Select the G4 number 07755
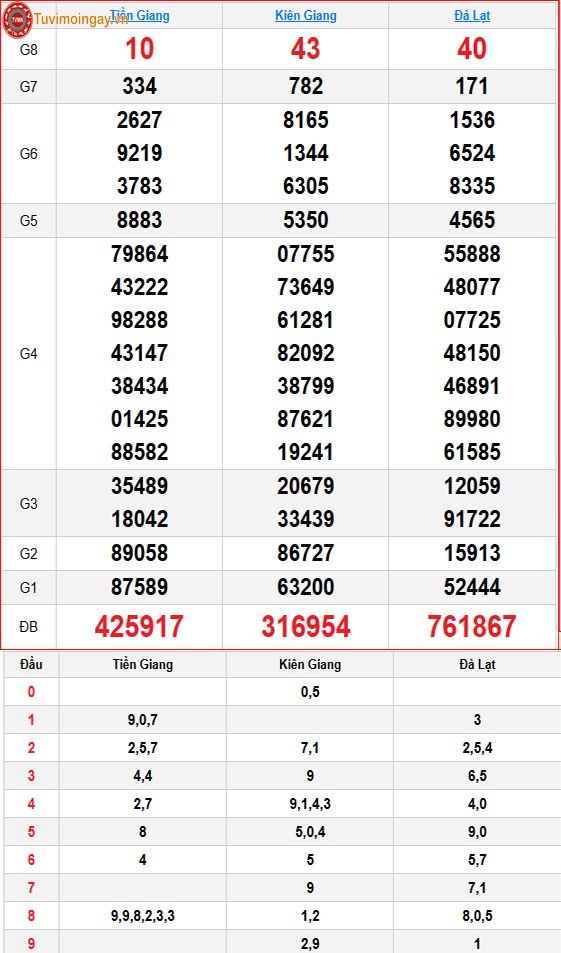561x953 pixels. pos(306,254)
